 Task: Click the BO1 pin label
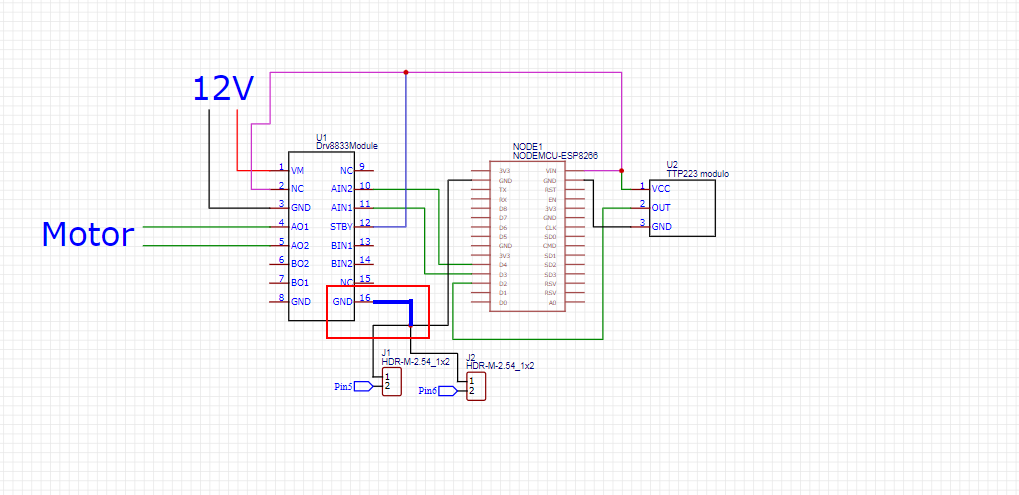coord(300,283)
